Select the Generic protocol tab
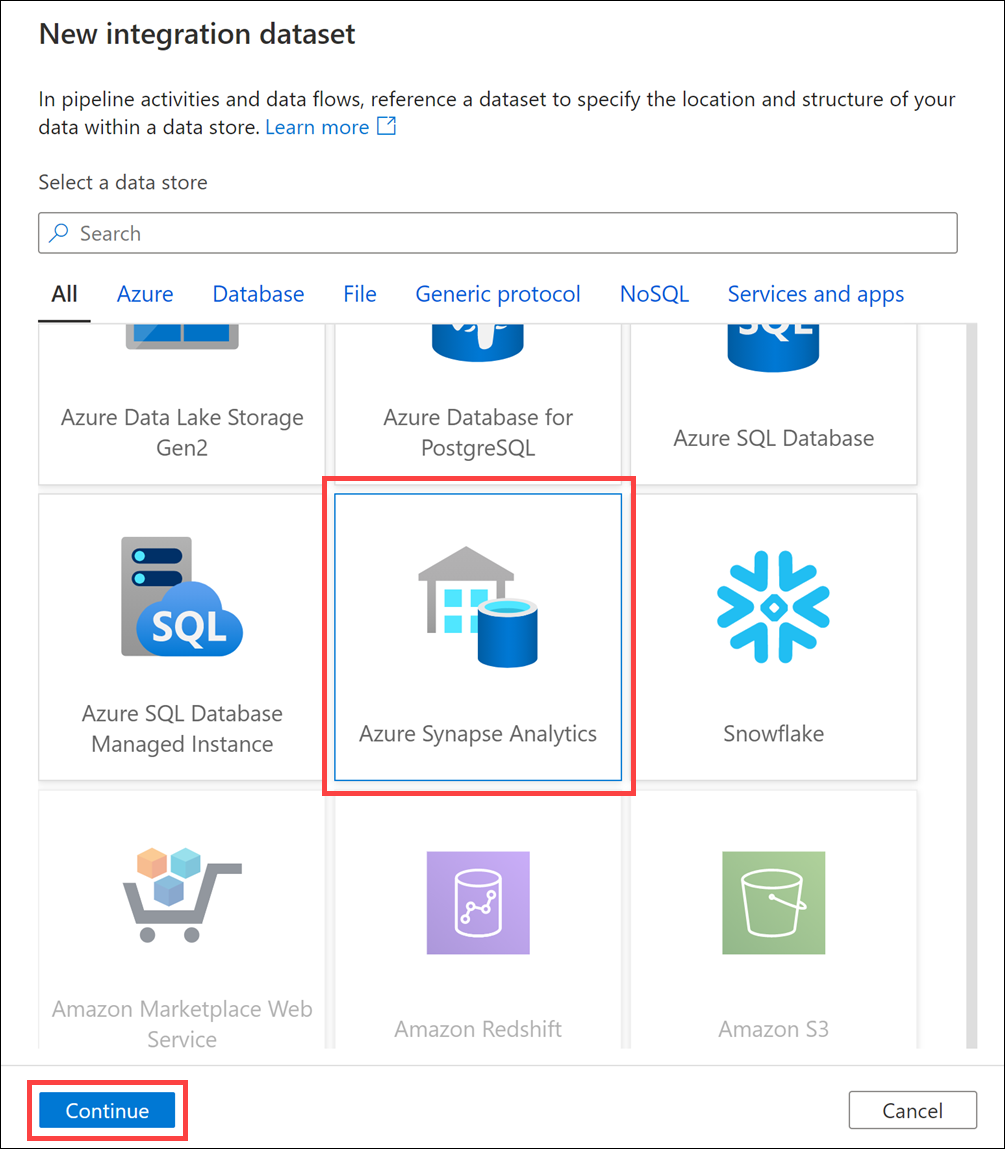Viewport: 1005px width, 1149px height. (x=498, y=294)
